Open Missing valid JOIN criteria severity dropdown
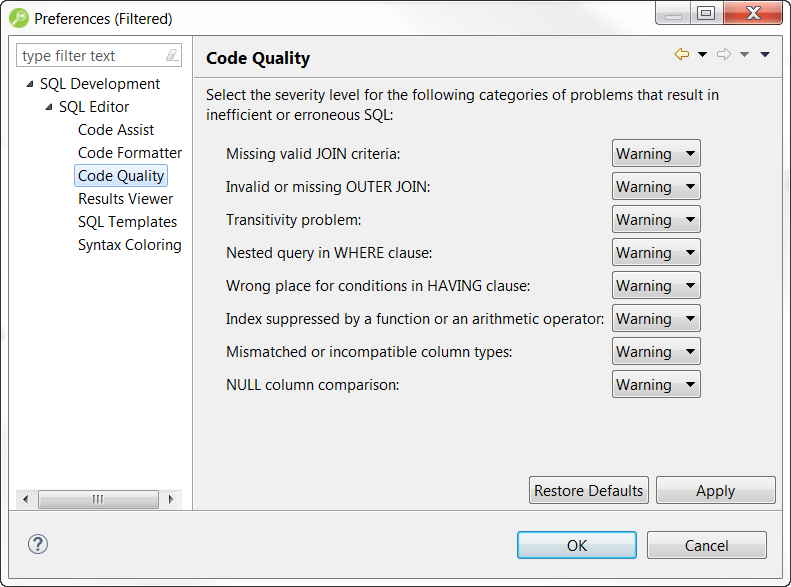The image size is (791, 587). (656, 154)
